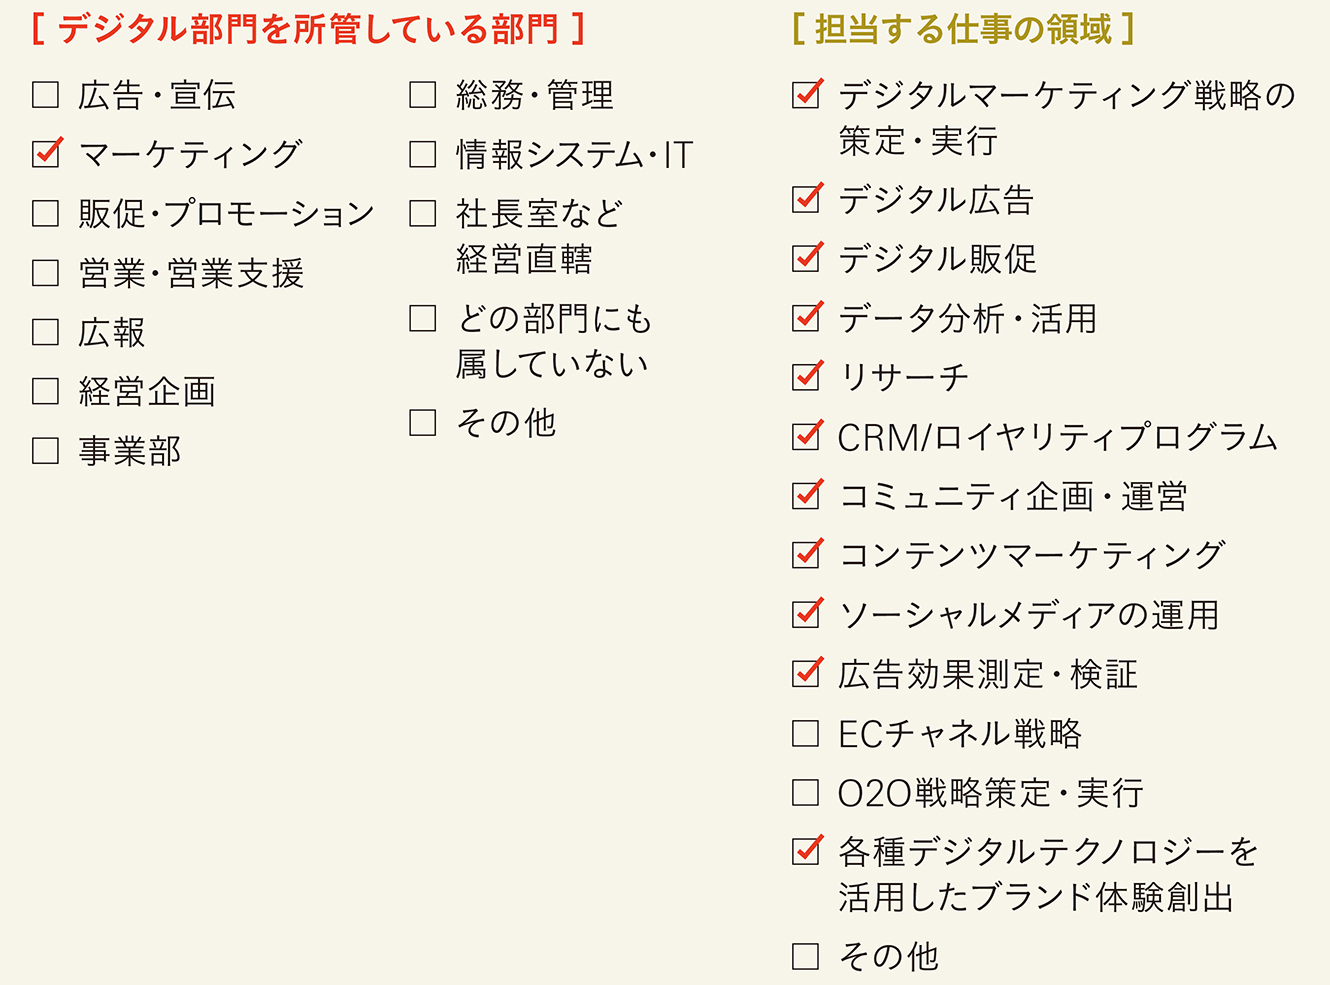The width and height of the screenshot is (1330, 985).
Task: Check the 社長室など経営直轄 checkbox
Action: coord(423,213)
